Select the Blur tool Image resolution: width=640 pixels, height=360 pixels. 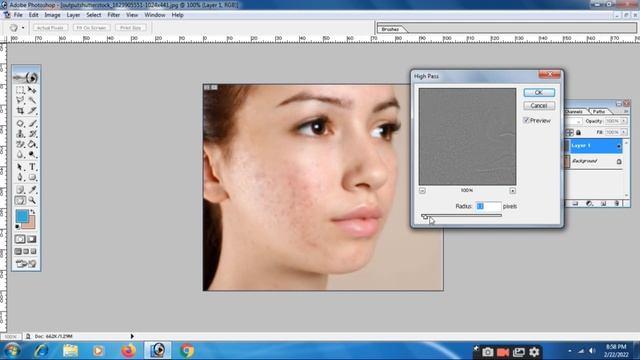[x=20, y=155]
